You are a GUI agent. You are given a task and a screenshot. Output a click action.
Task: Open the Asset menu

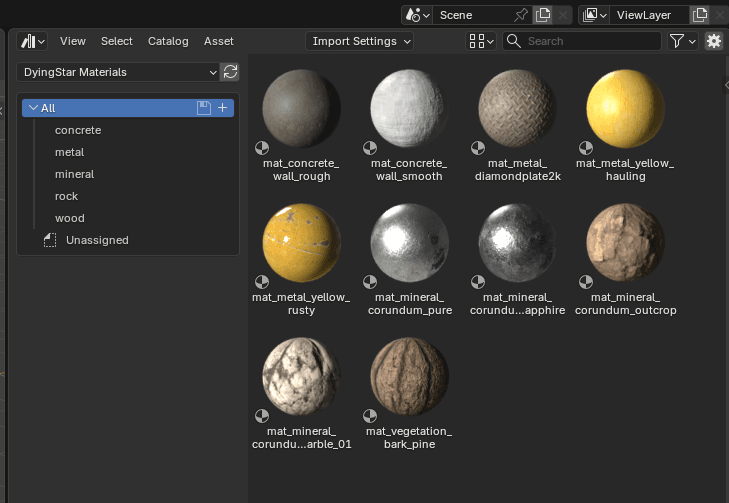coord(219,41)
